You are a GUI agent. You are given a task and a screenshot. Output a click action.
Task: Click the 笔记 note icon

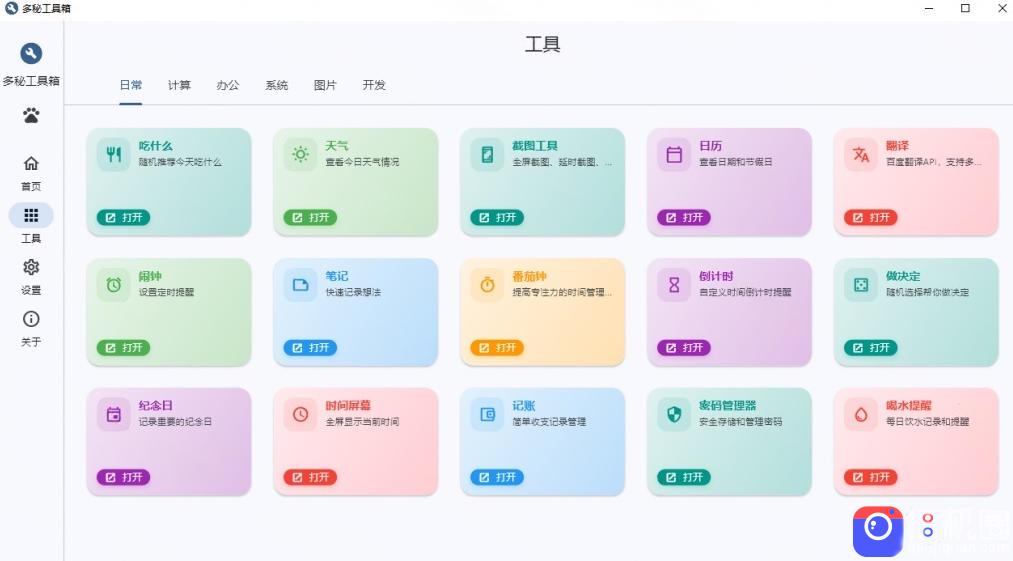300,285
